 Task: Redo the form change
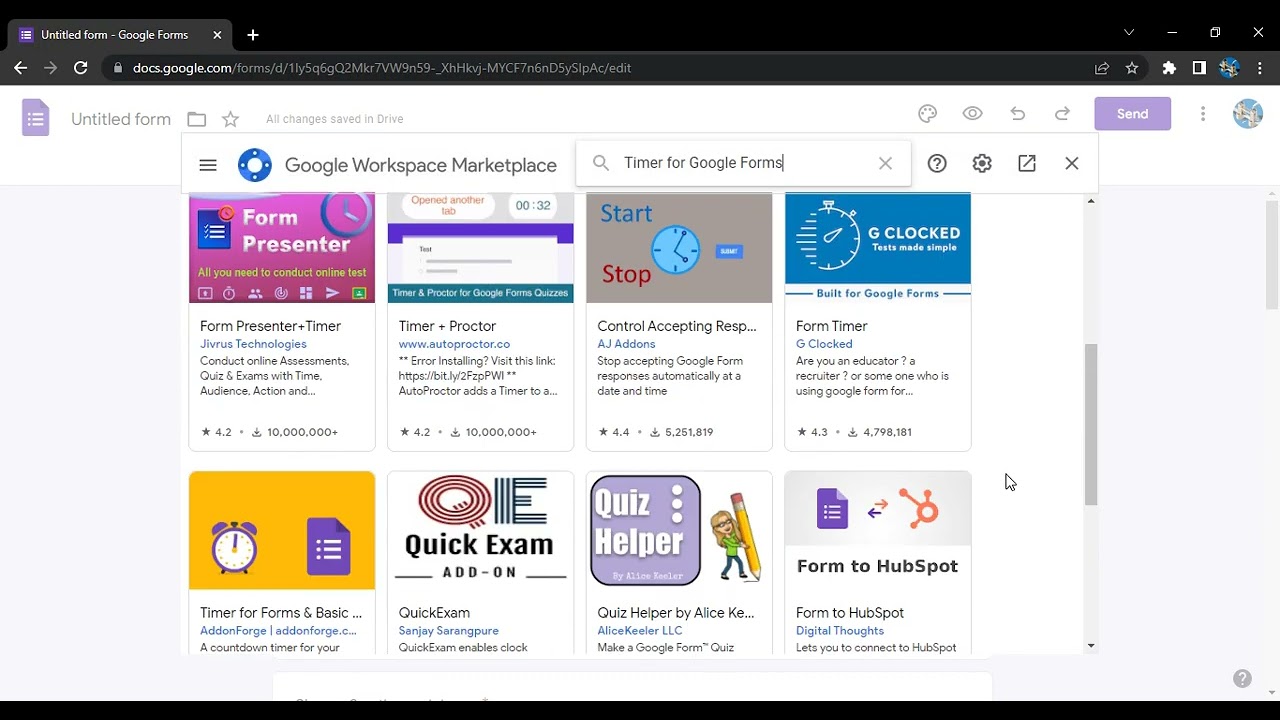[x=1063, y=114]
